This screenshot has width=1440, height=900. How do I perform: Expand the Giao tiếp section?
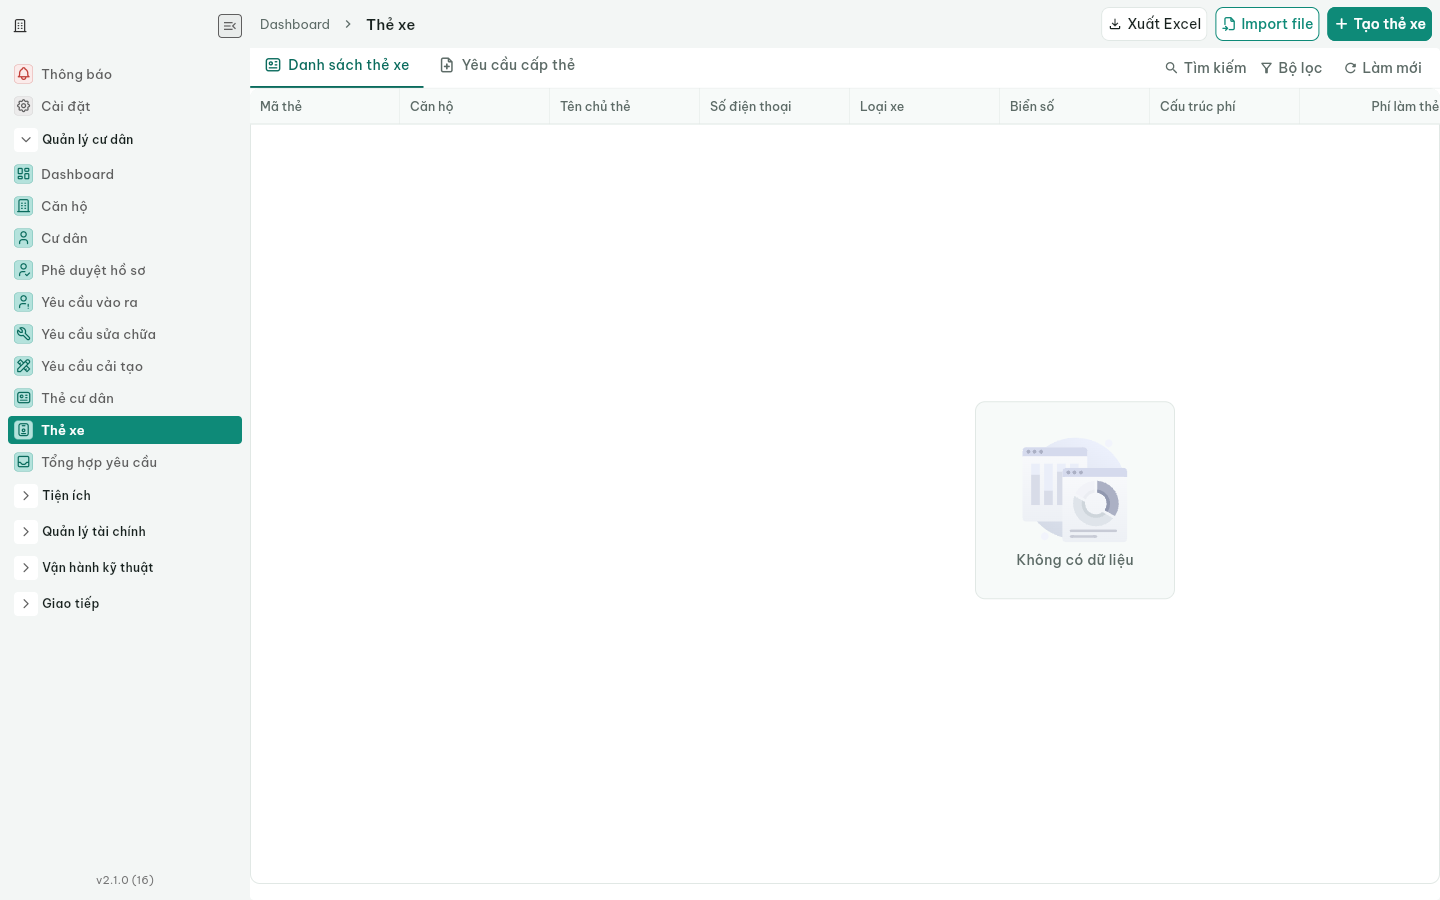[x=26, y=604]
